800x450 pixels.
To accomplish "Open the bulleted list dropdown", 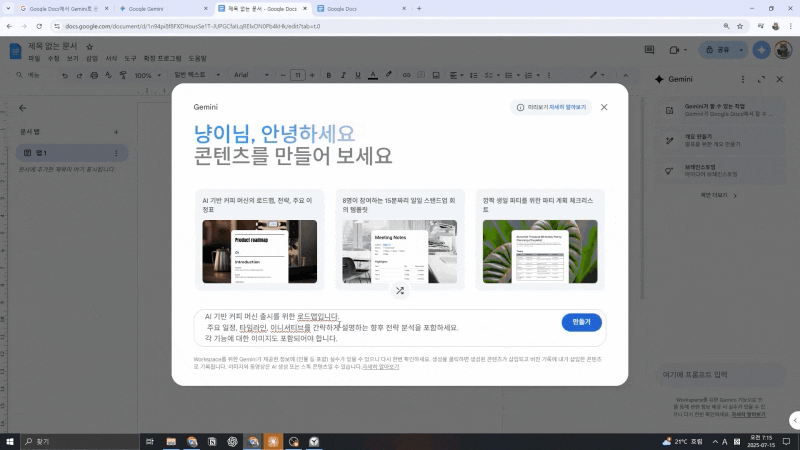I will pyautogui.click(x=512, y=76).
